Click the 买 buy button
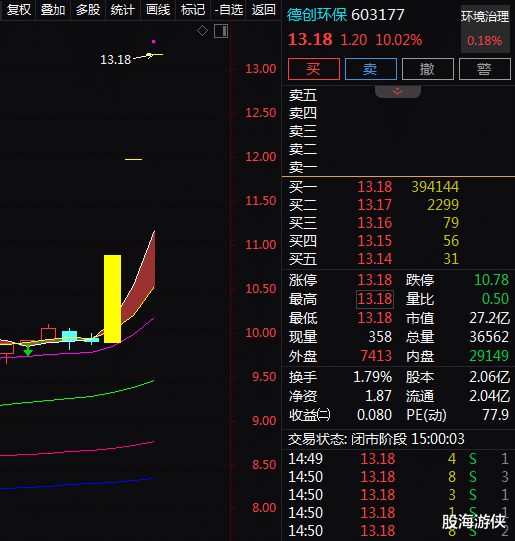 pyautogui.click(x=314, y=69)
